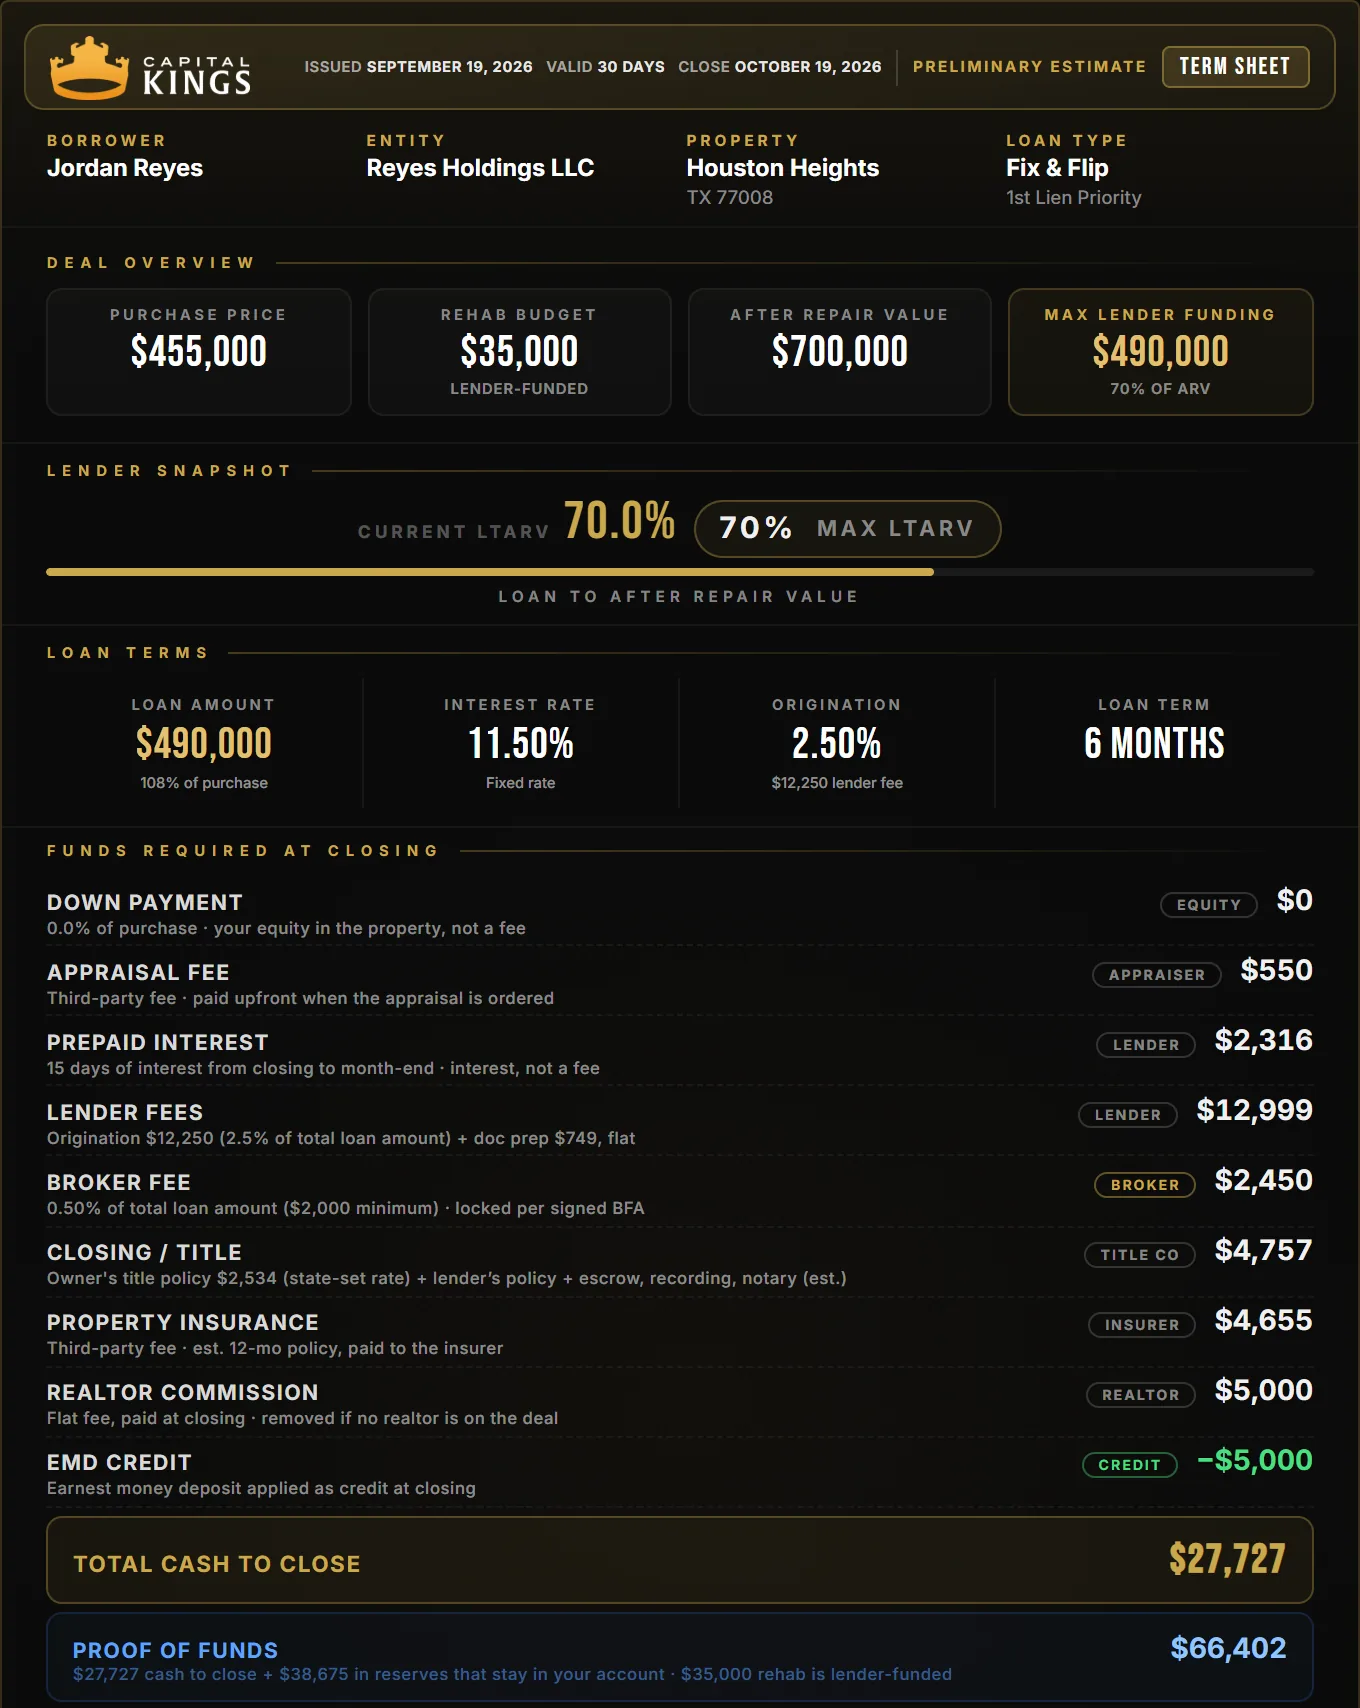Click the EQUITY tag on Down Payment row
Screen dimensions: 1360x1708
(1209, 905)
